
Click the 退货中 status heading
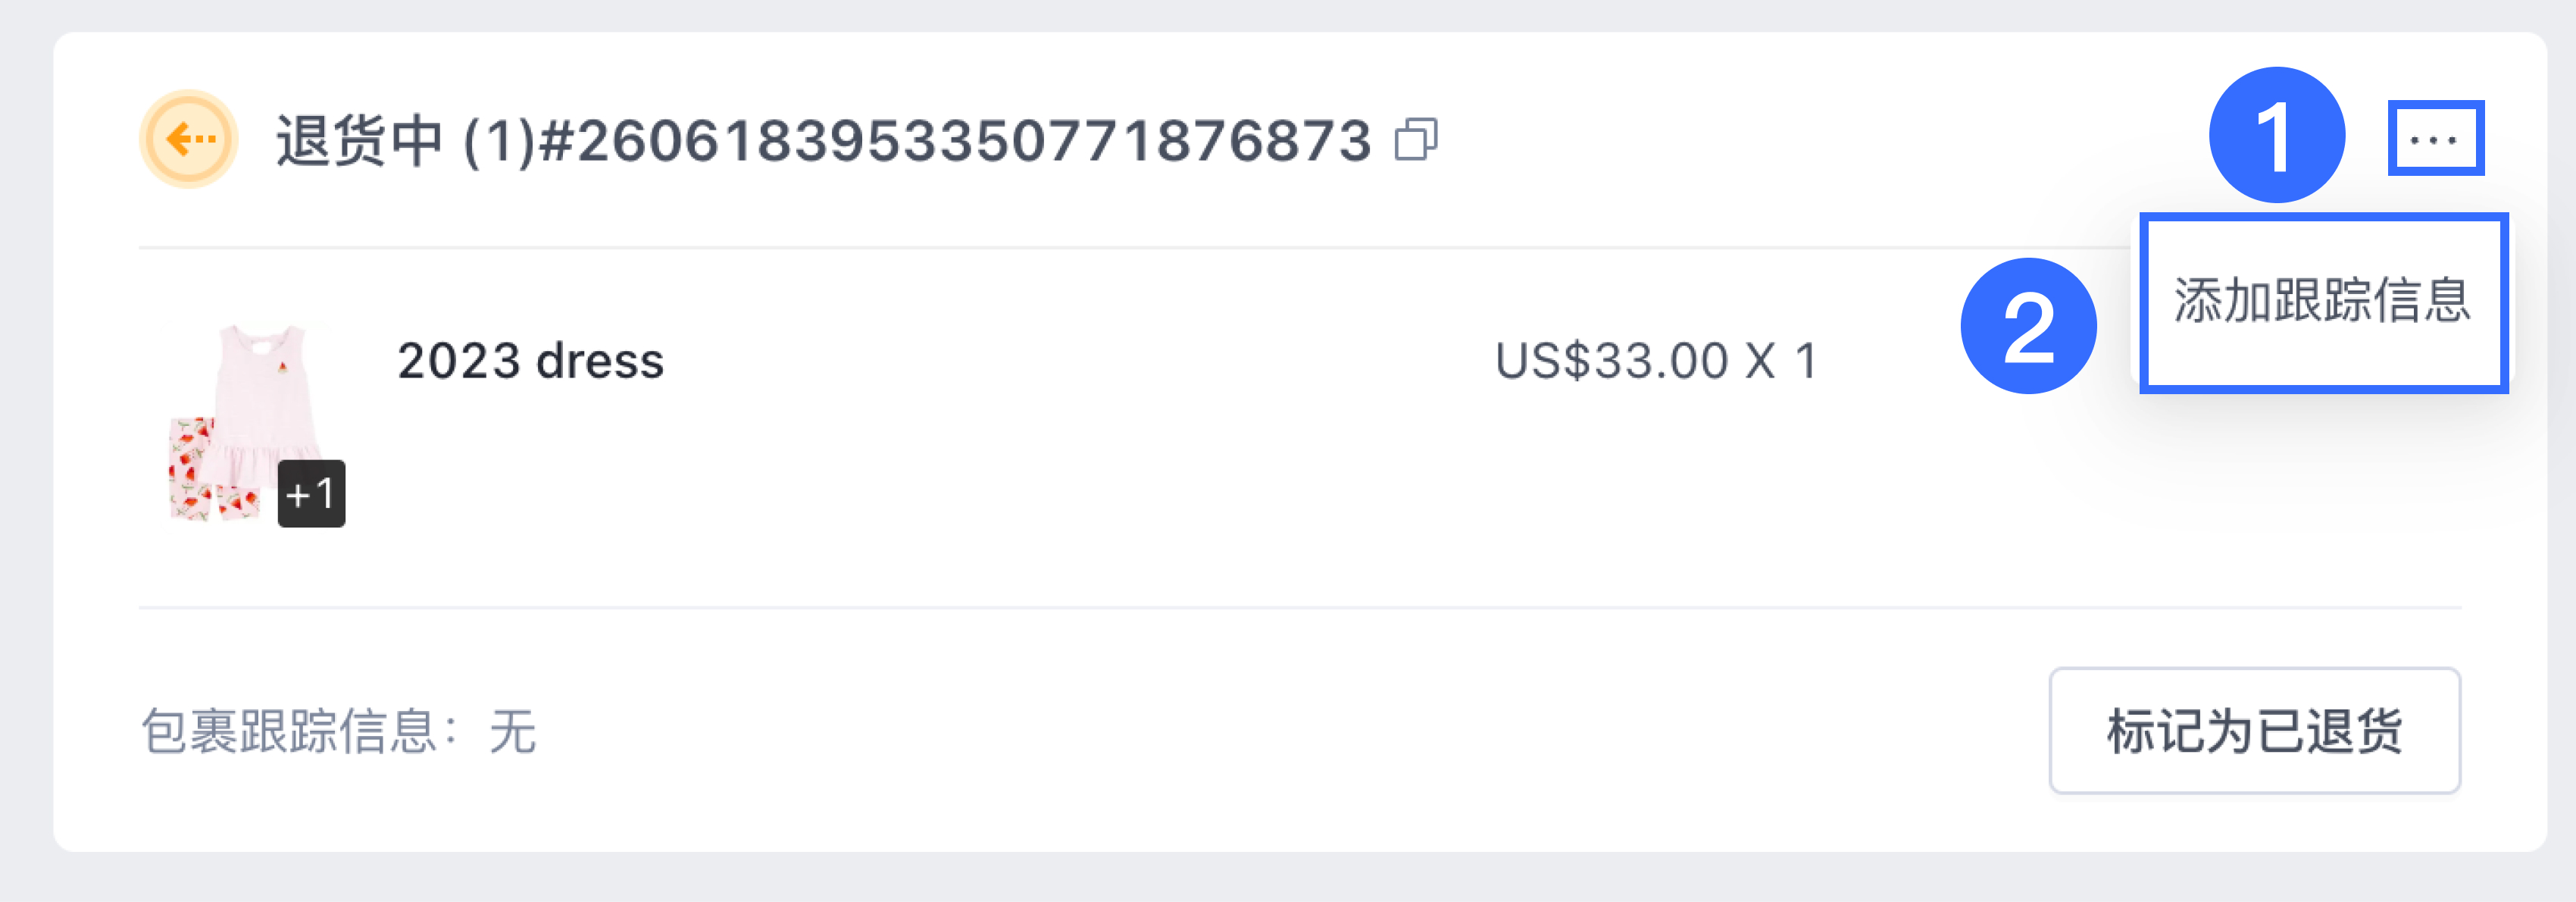coord(359,140)
